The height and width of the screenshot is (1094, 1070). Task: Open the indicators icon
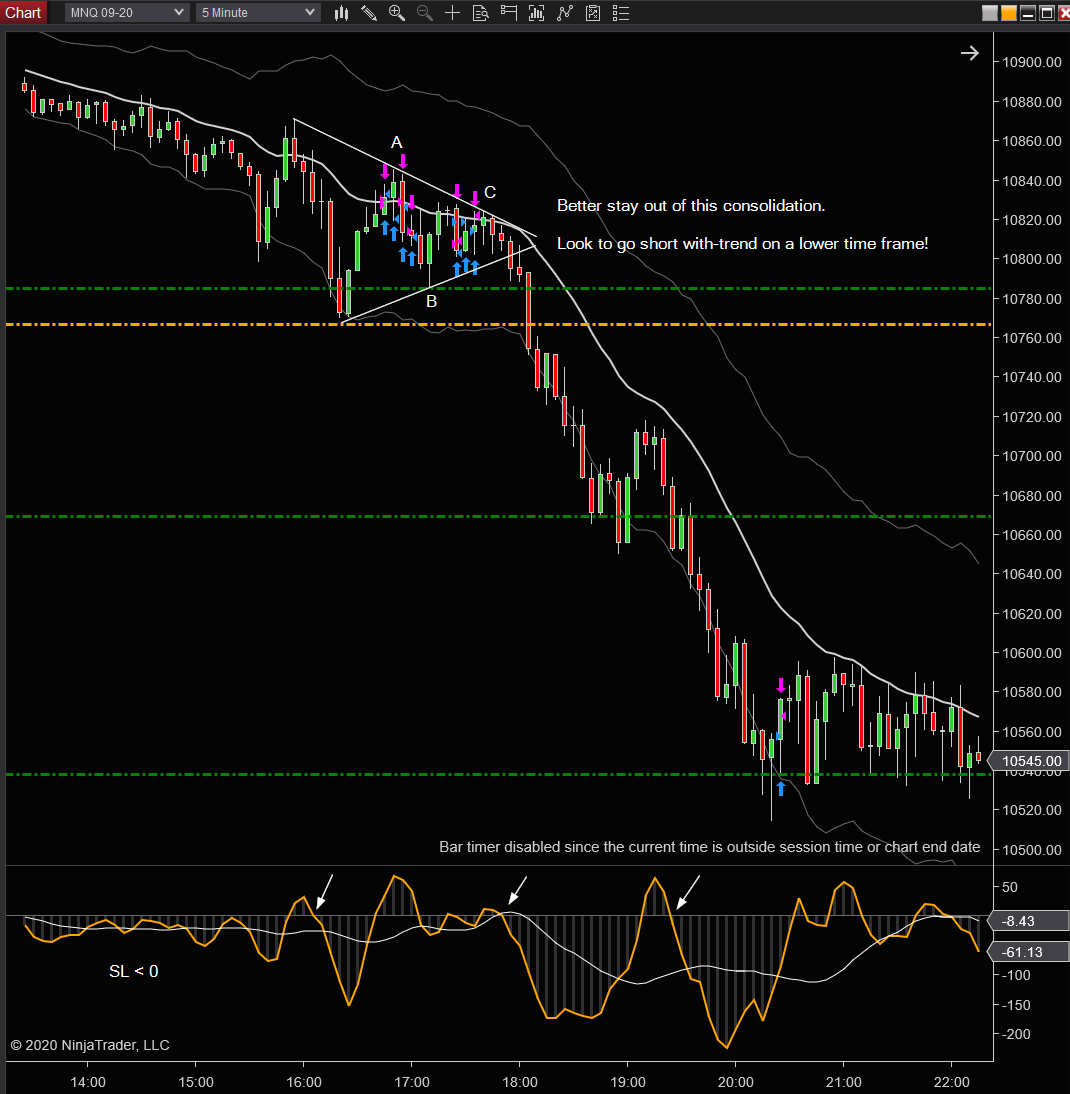pyautogui.click(x=565, y=13)
